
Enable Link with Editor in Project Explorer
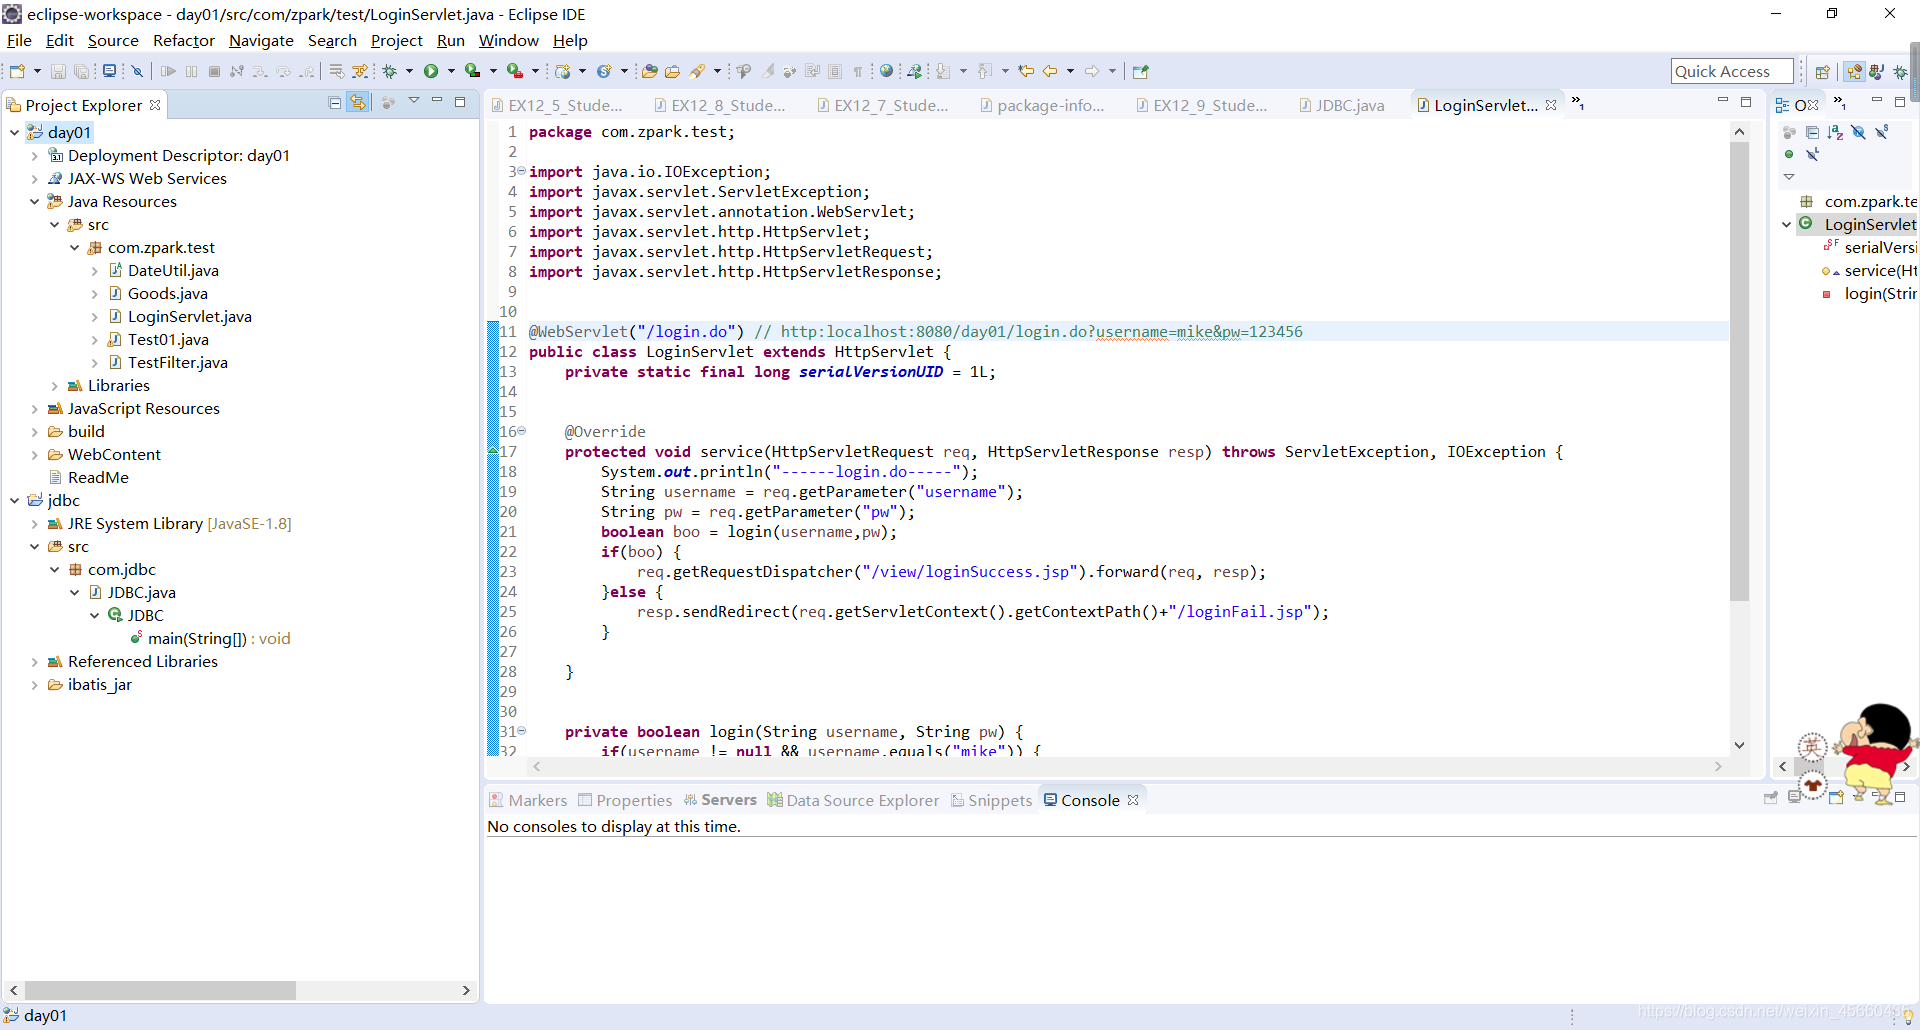click(358, 103)
